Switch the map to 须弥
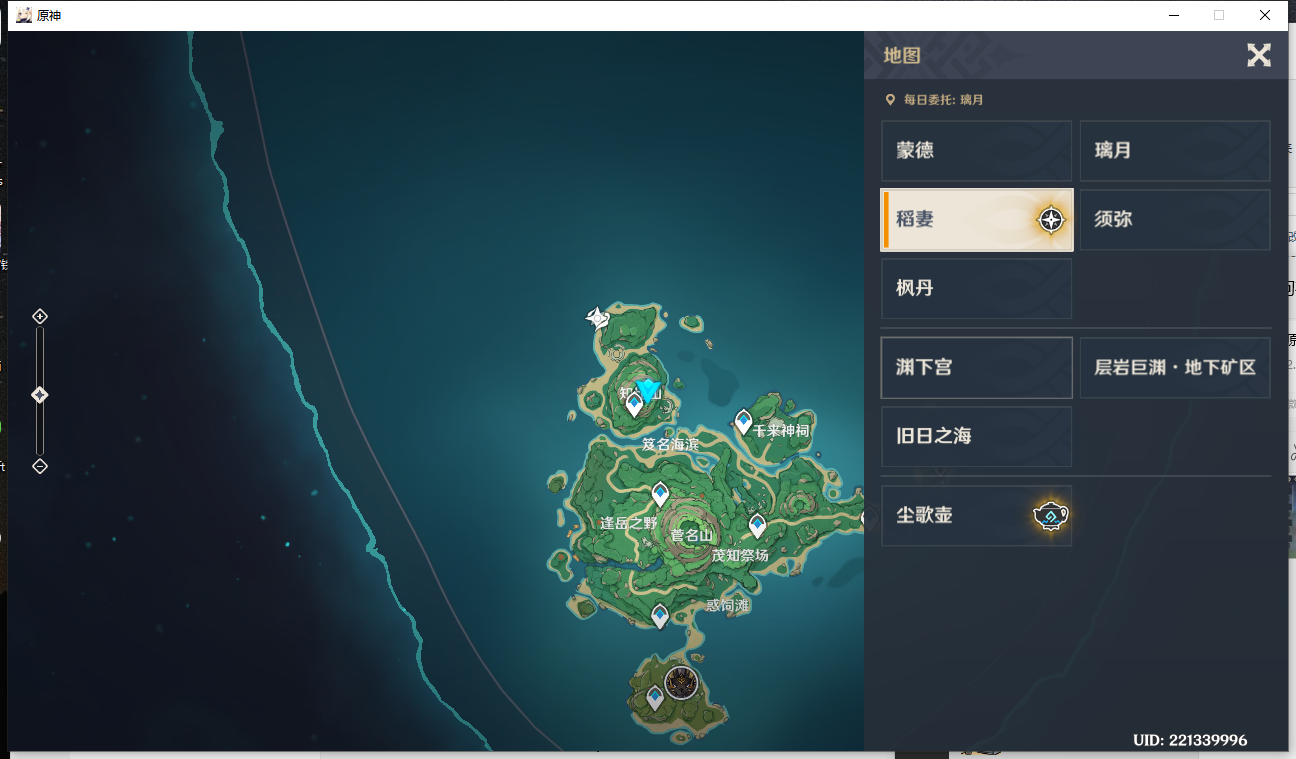This screenshot has height=759, width=1296. (1175, 220)
